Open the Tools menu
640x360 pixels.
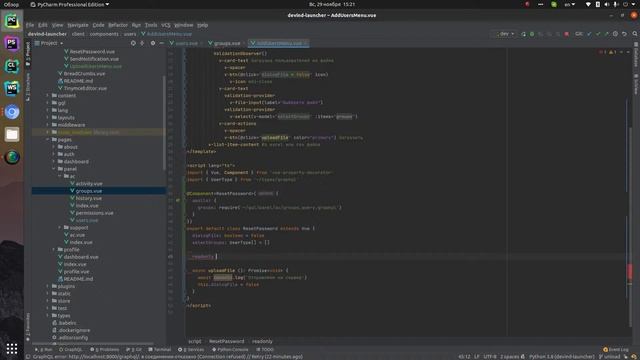tap(151, 25)
